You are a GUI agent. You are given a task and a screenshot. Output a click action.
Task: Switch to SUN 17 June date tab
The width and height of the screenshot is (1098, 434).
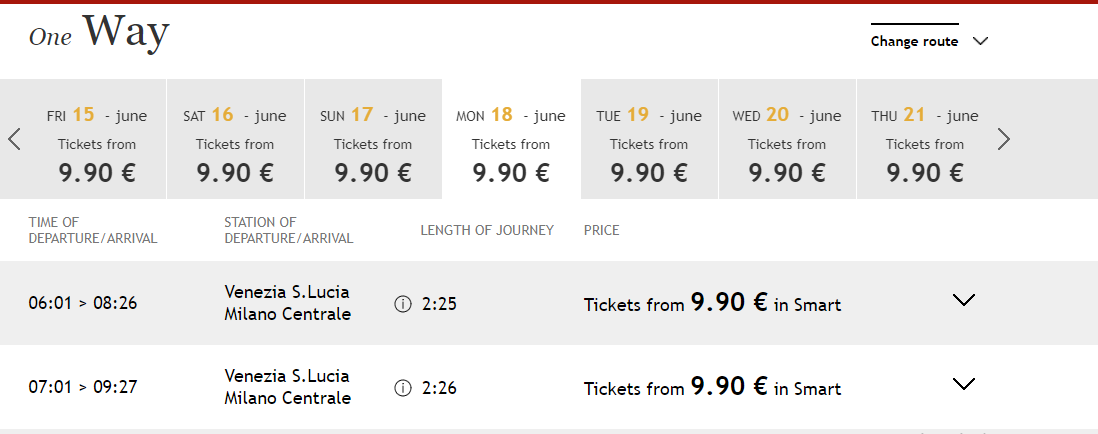pos(373,140)
